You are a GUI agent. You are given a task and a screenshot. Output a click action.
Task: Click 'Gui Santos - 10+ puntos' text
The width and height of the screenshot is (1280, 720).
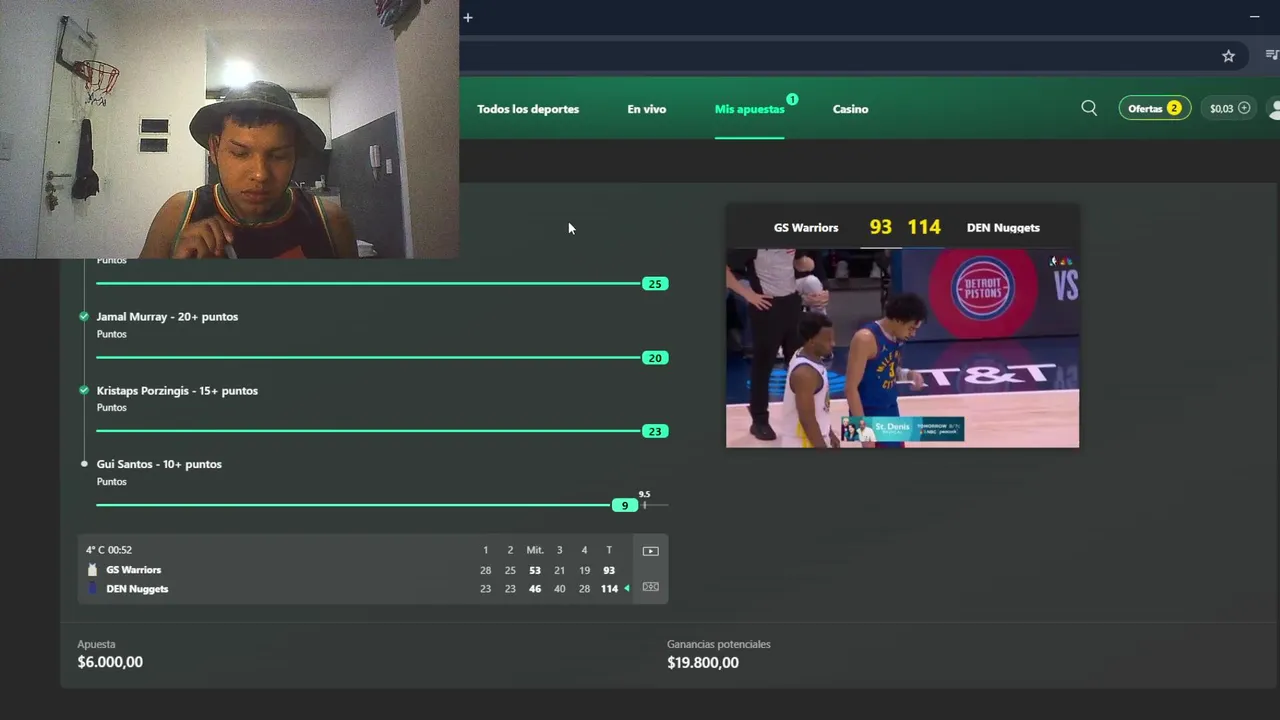point(159,464)
